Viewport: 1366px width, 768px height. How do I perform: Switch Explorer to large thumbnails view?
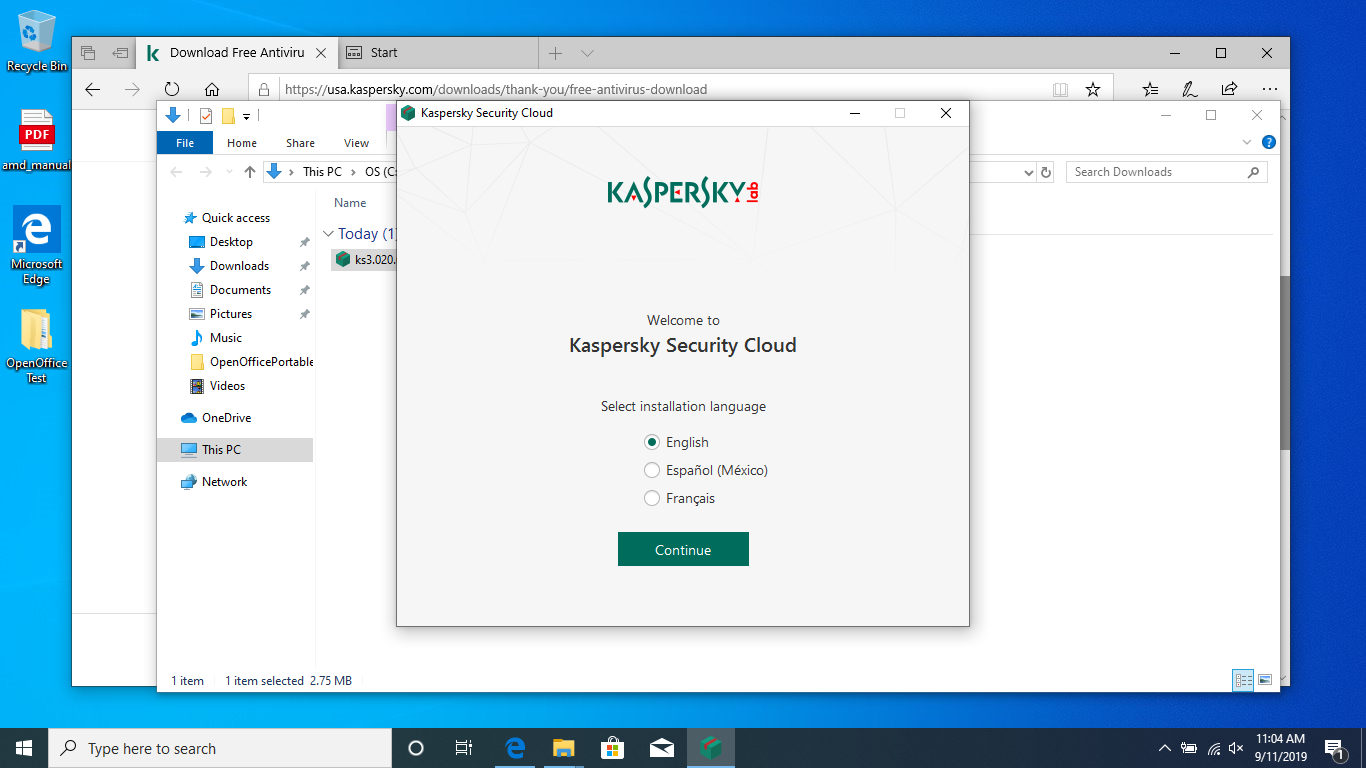click(x=1265, y=680)
